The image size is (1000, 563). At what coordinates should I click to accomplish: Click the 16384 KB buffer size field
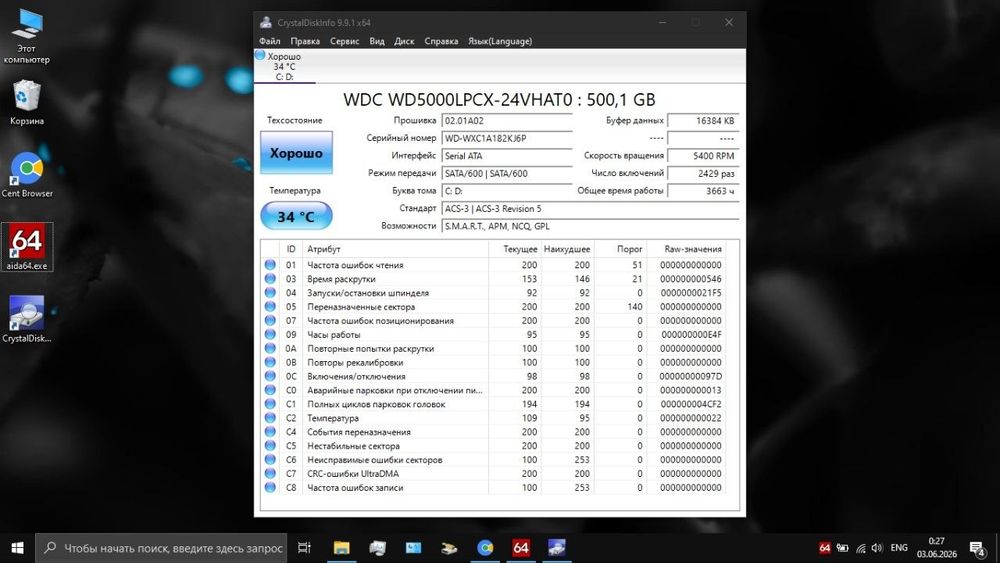703,121
